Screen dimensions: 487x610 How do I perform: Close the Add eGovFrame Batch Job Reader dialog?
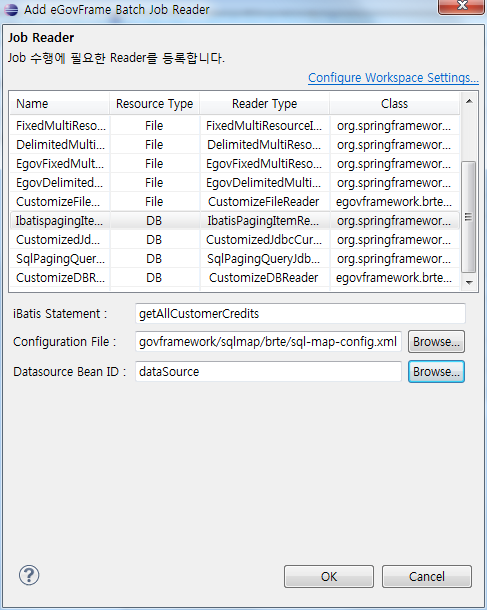point(462,7)
